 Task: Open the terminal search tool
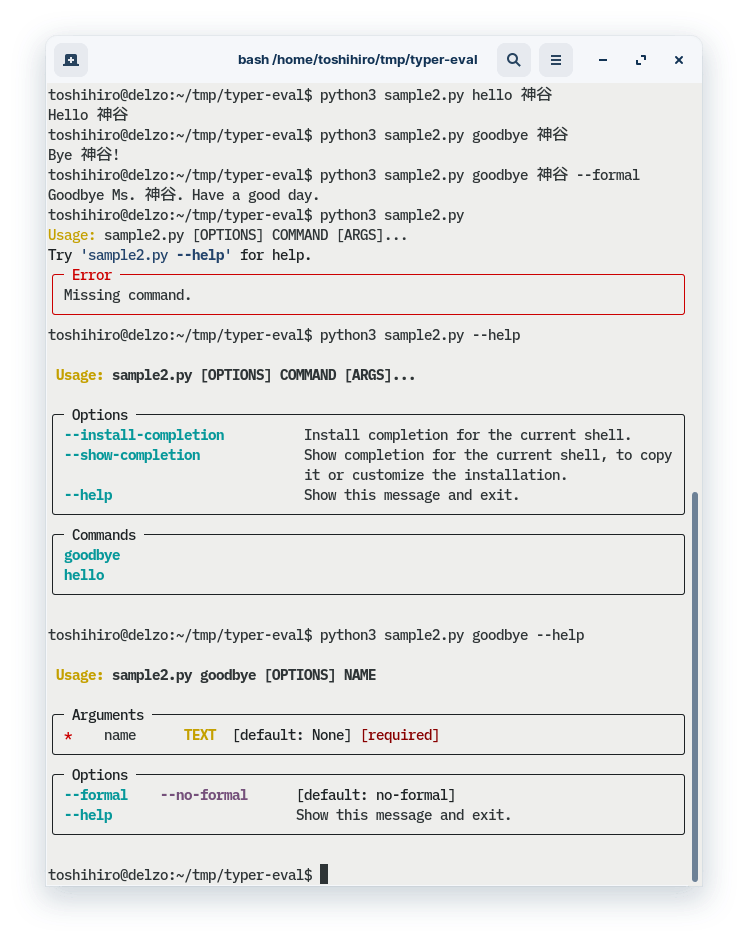coord(514,60)
